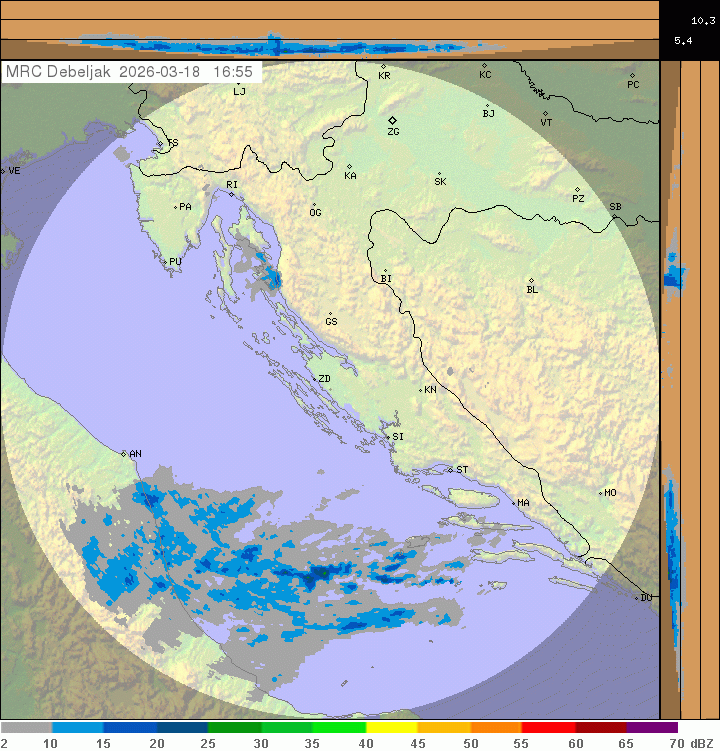Screen dimensions: 720x751
Task: Select the red 55–60 dBZ legend color
Action: click(548, 728)
